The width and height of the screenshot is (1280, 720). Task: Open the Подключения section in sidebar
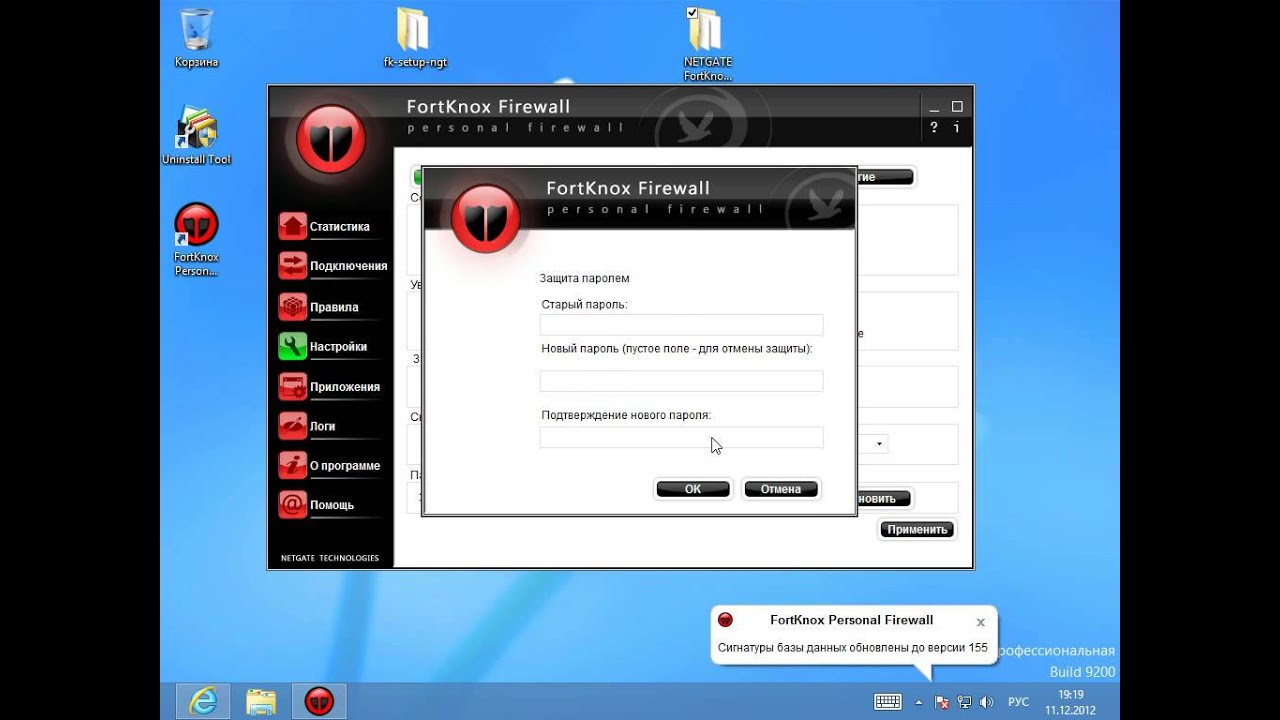[x=333, y=266]
